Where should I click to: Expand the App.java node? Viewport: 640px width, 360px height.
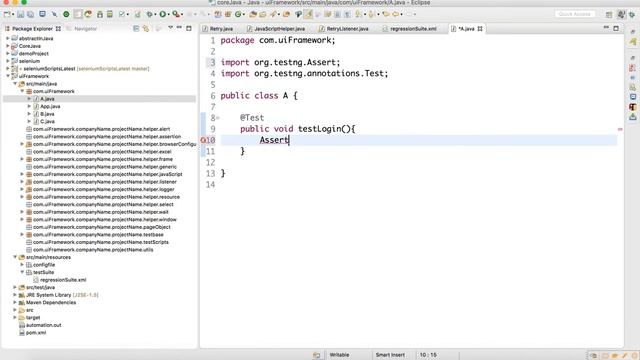(29, 107)
